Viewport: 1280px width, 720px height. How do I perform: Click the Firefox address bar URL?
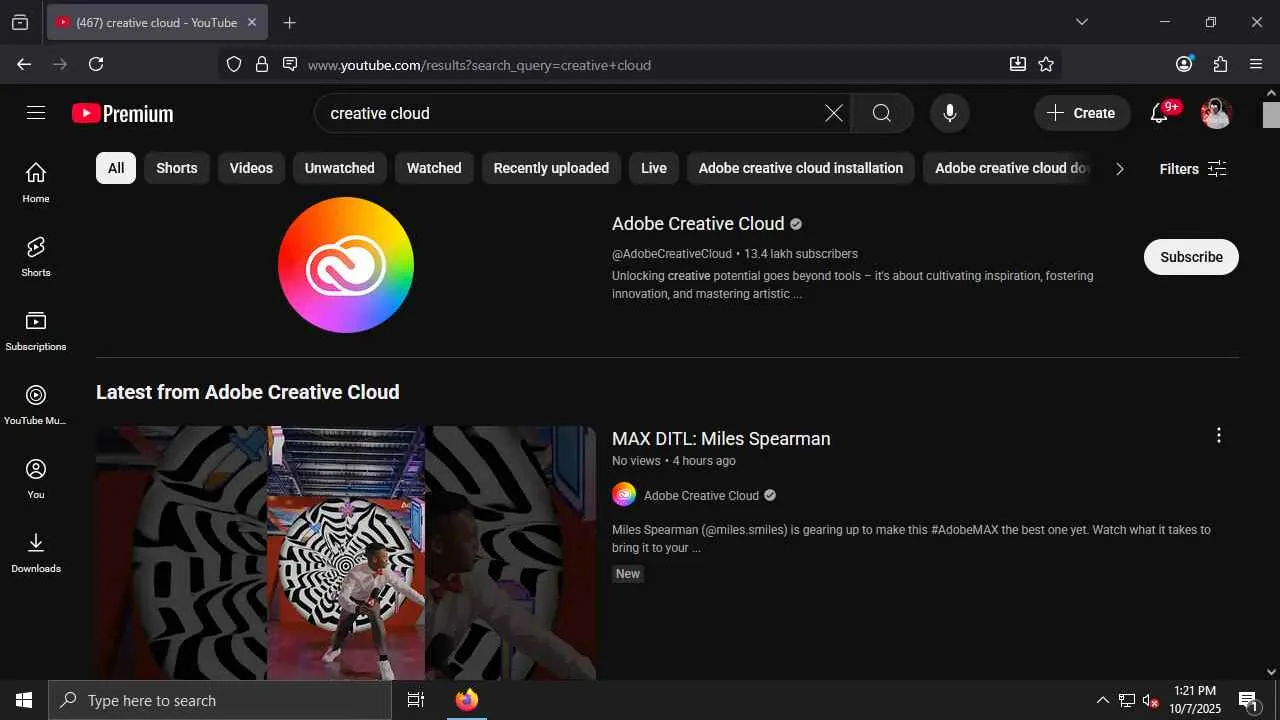coord(479,65)
